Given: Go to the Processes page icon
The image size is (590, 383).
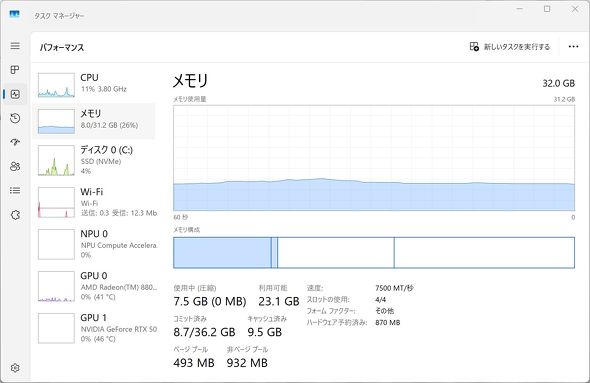Looking at the screenshot, I should [15, 70].
